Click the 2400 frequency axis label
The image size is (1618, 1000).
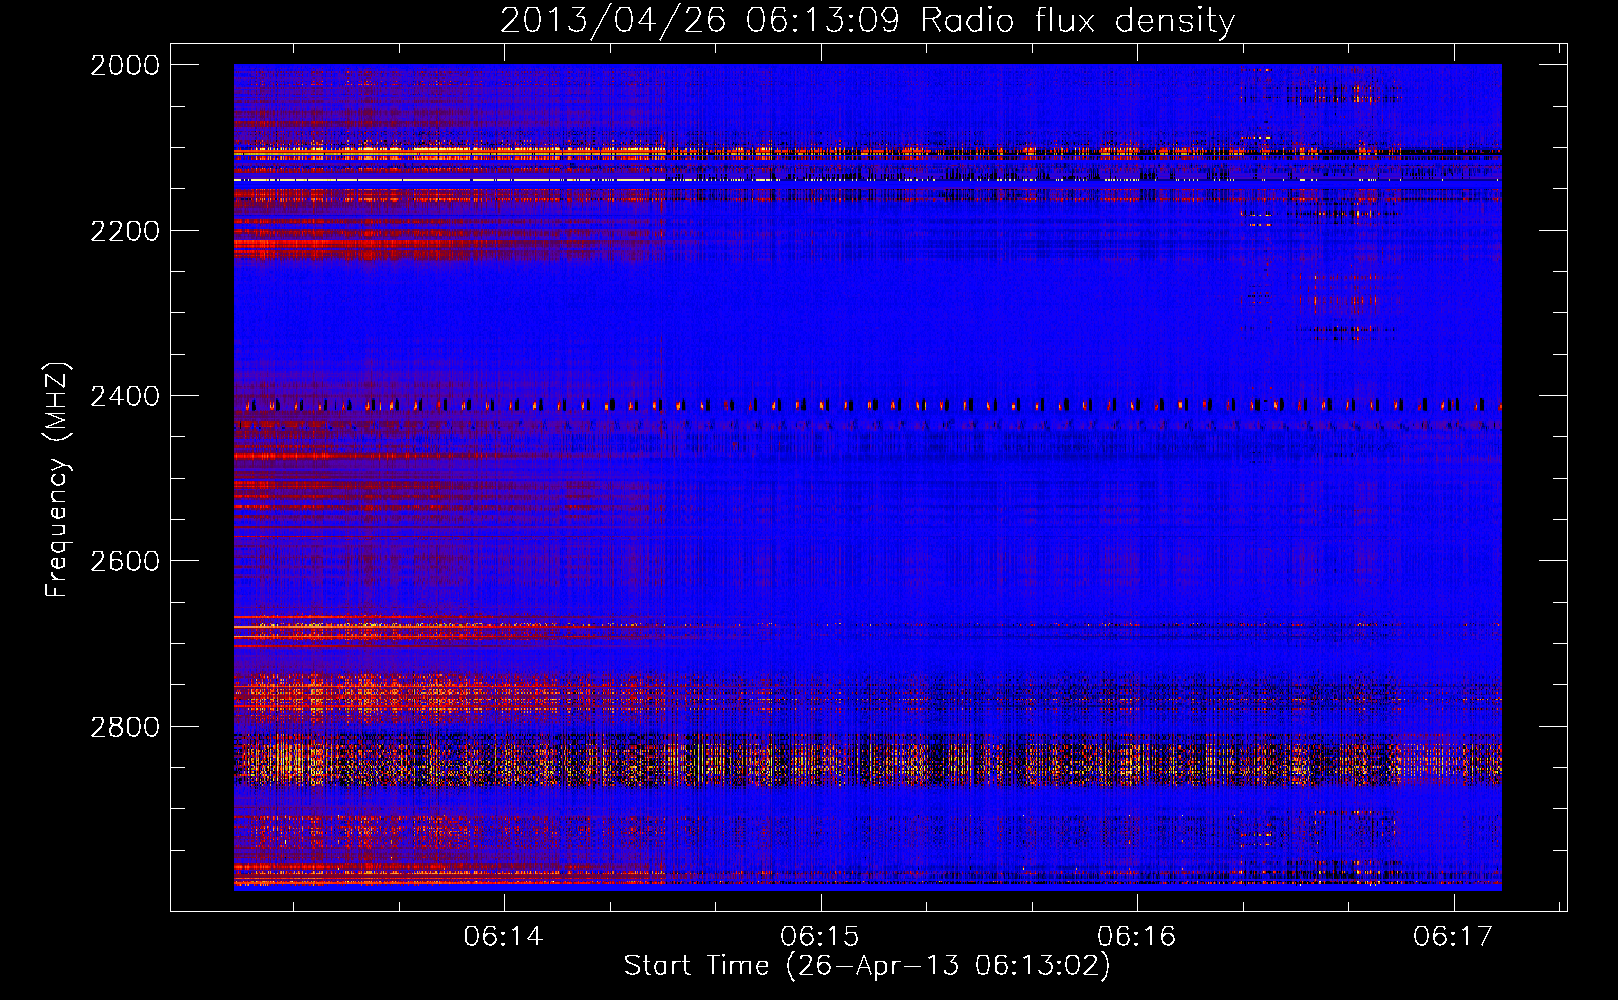[125, 397]
